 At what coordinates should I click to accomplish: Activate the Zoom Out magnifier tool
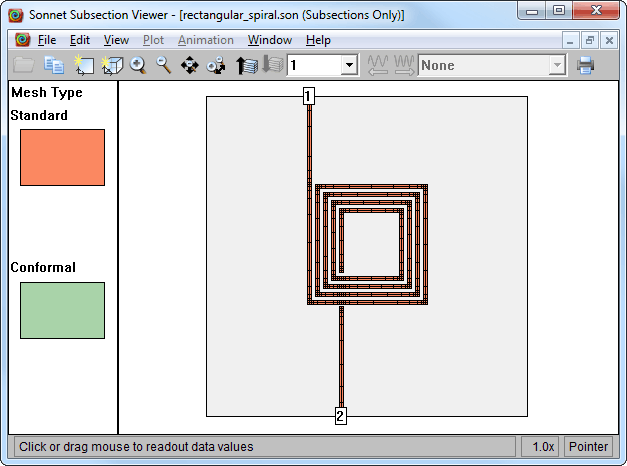point(164,65)
